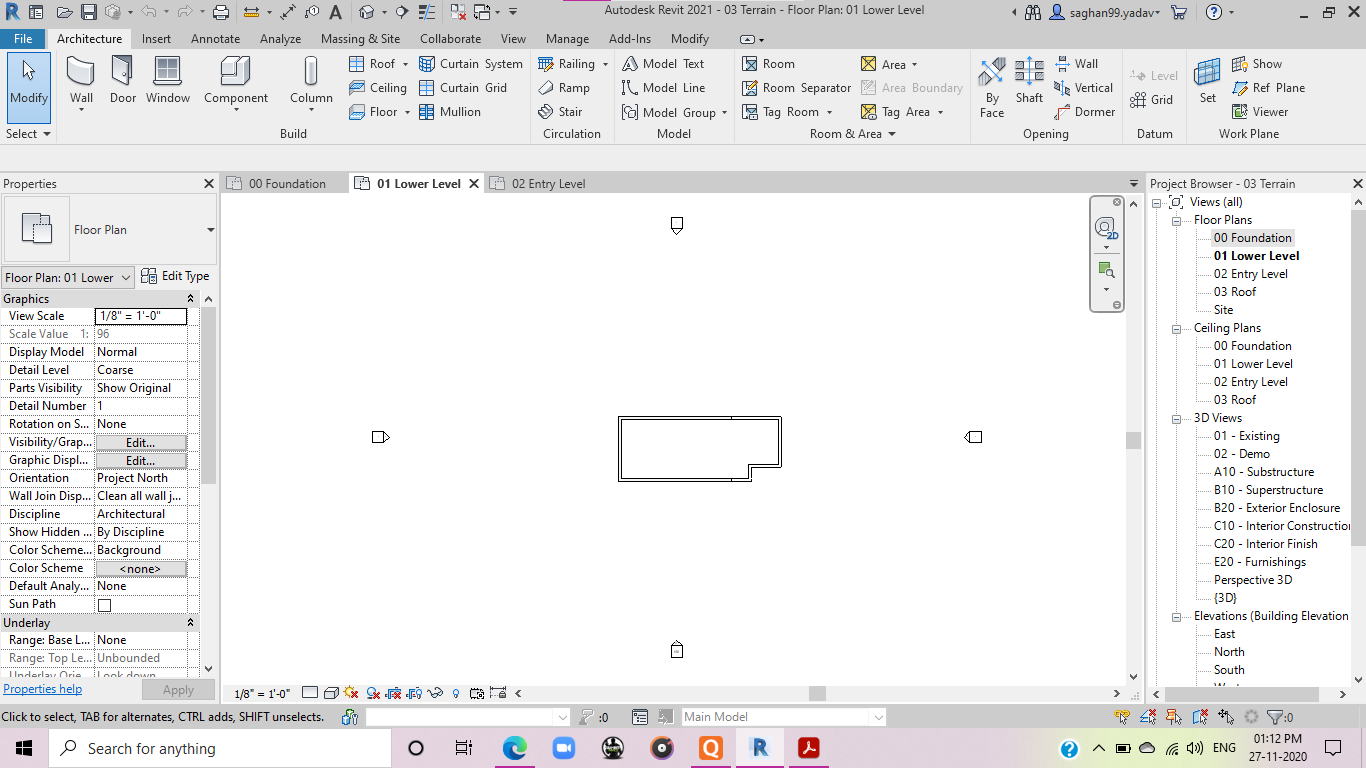
Task: Place a Room Separator
Action: pyautogui.click(x=796, y=88)
